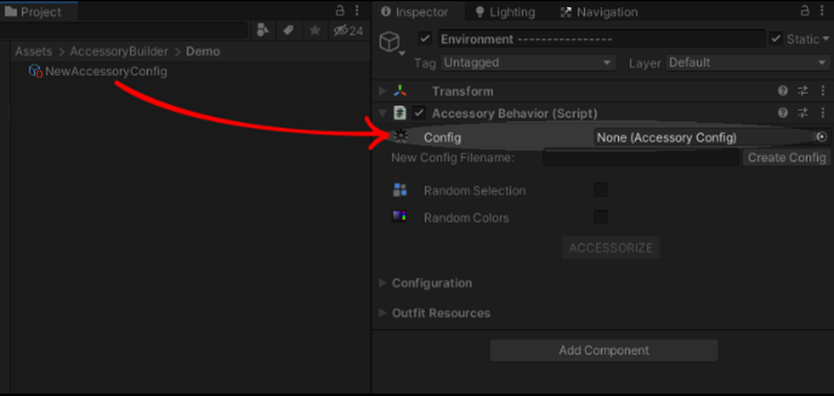Click the ACCESSORIZE button
The height and width of the screenshot is (396, 834).
[611, 248]
